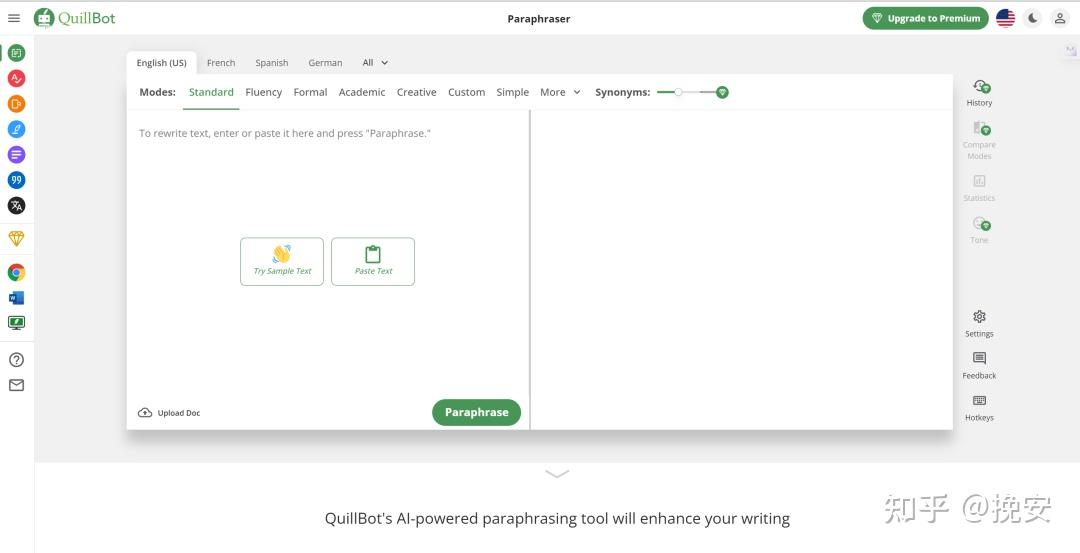Click the Paraphrase button

click(476, 413)
